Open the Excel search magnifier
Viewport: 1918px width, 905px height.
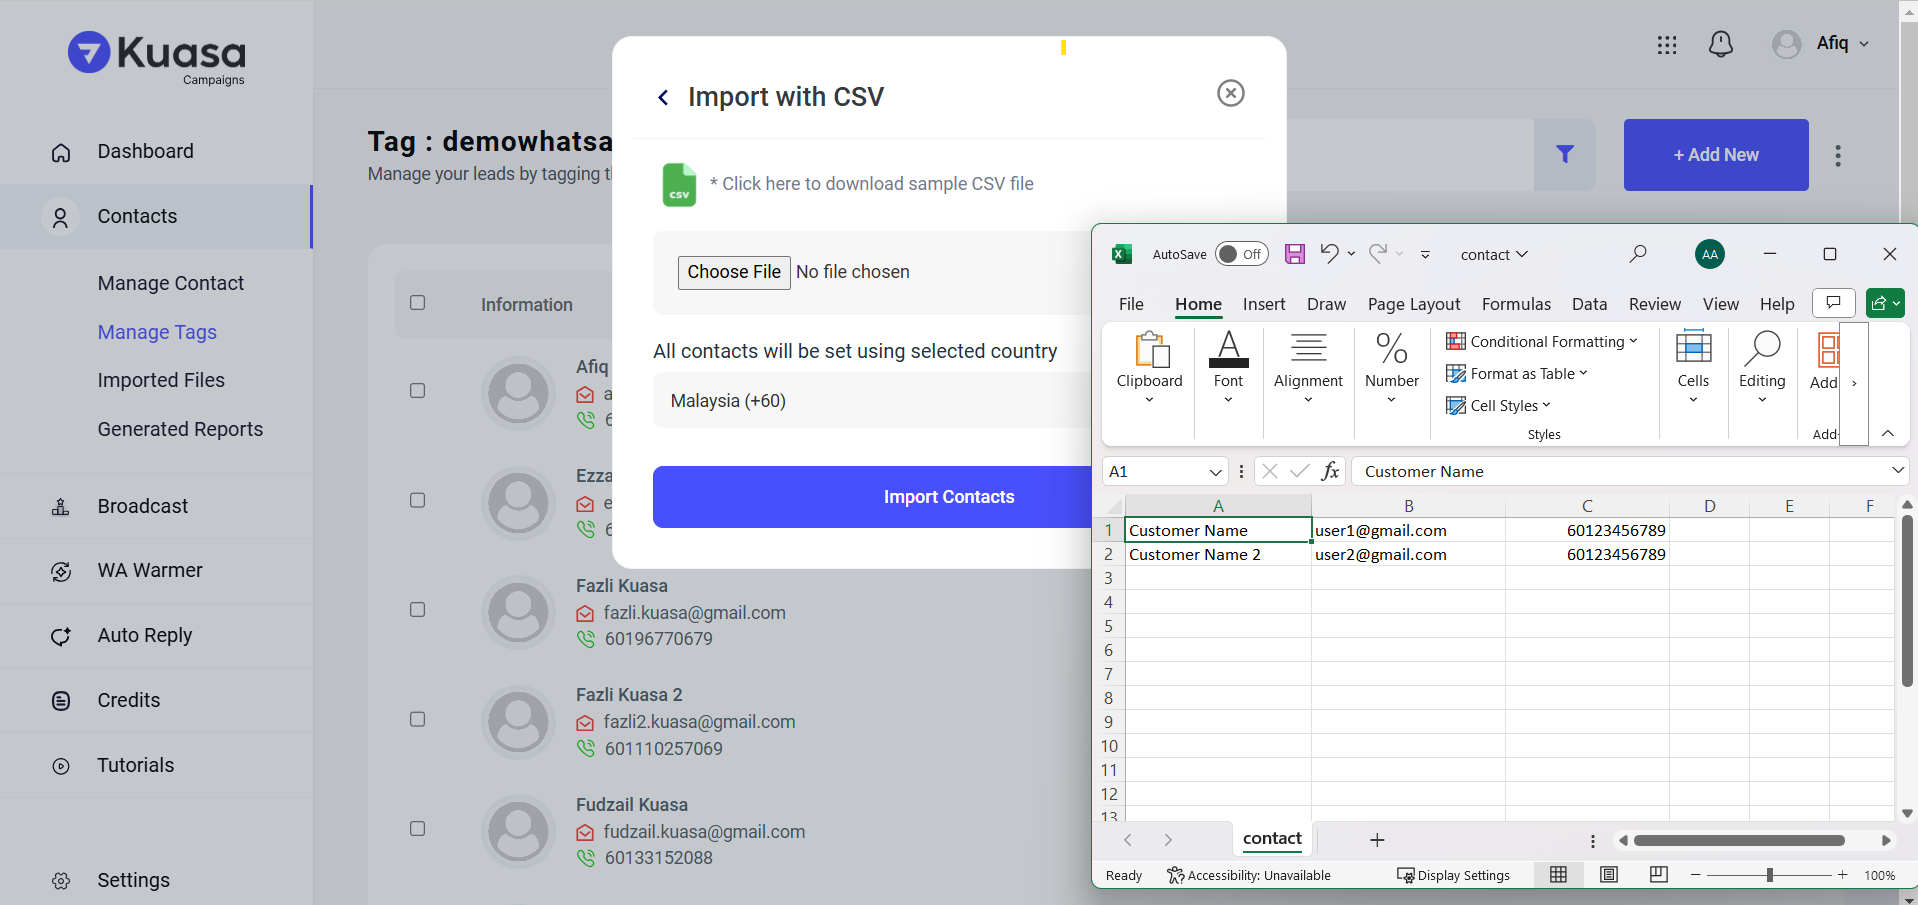1637,254
